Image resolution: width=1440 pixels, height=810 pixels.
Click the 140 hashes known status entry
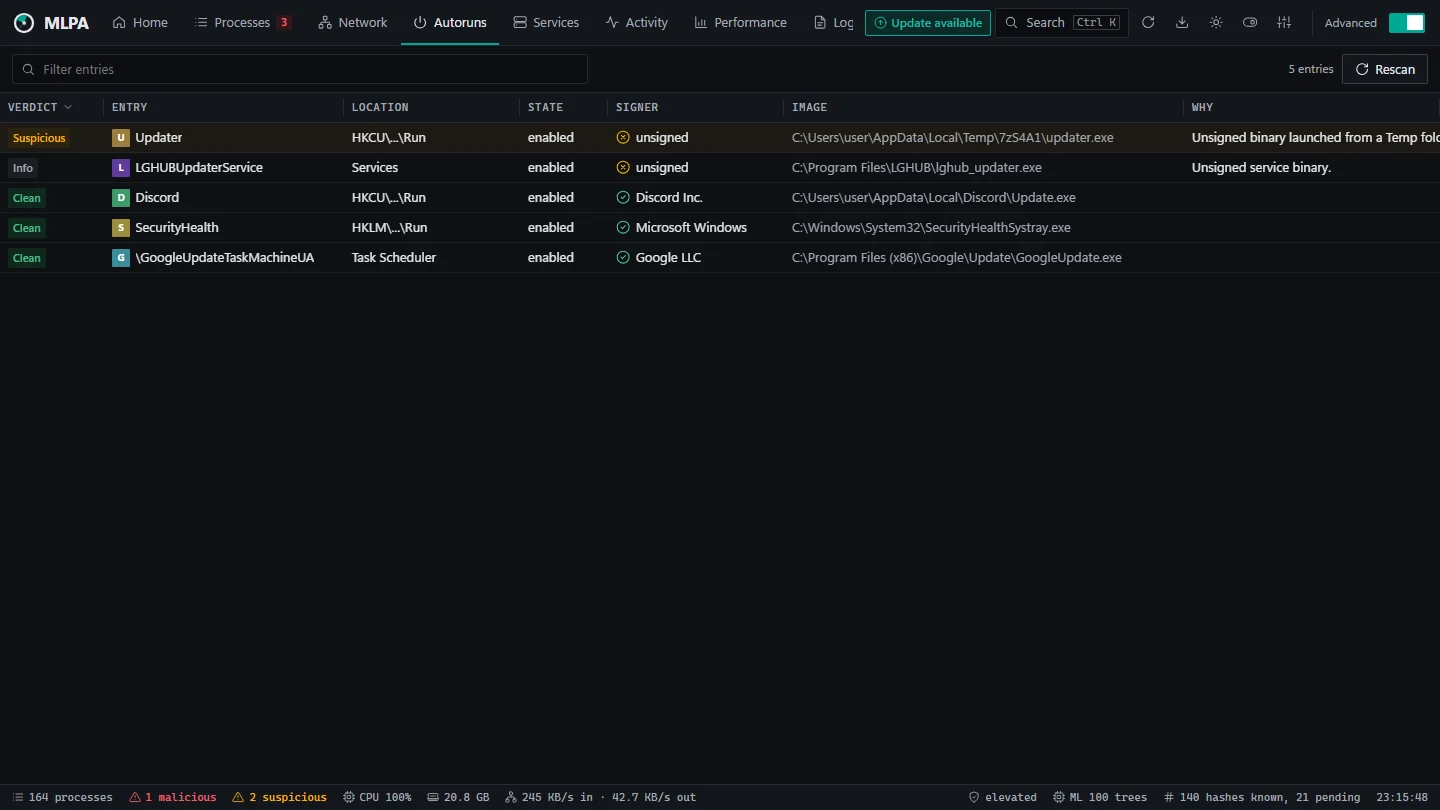[x=1262, y=798]
